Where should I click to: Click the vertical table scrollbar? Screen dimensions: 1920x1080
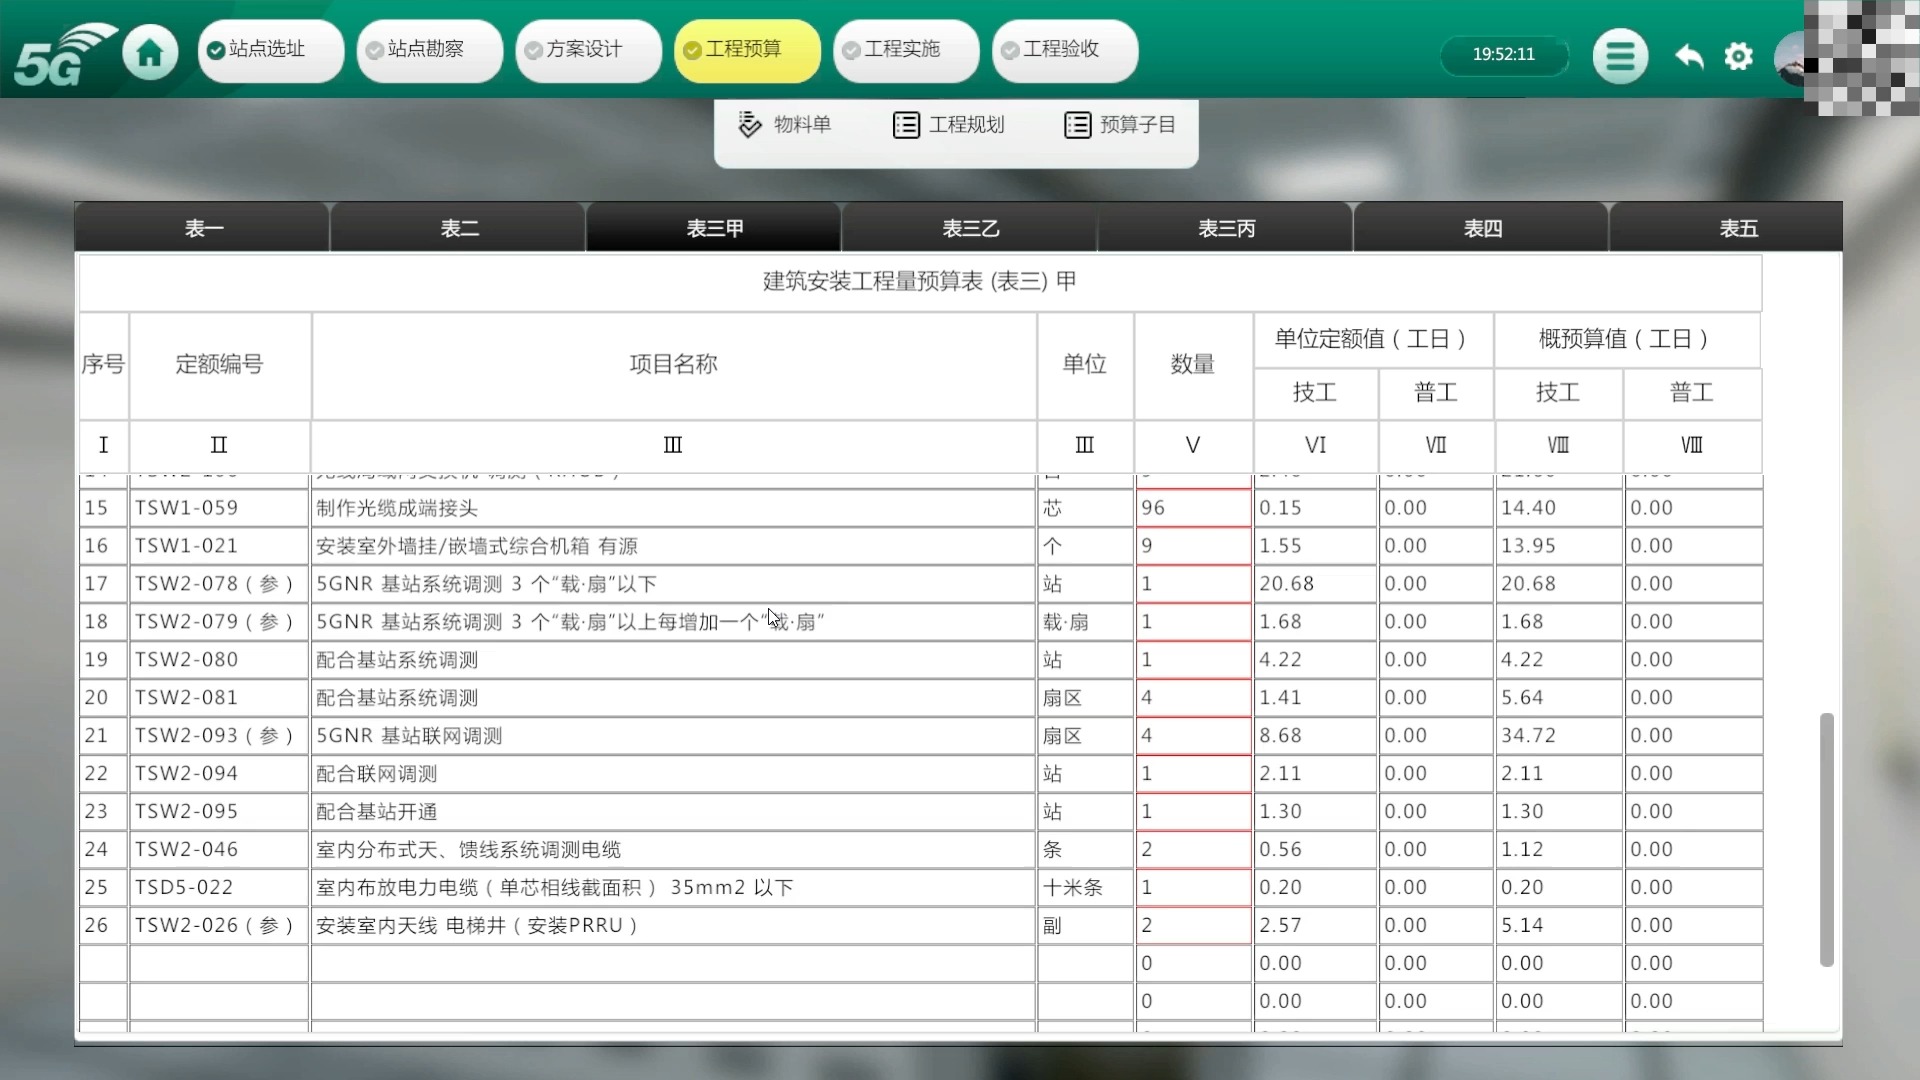(x=1827, y=840)
